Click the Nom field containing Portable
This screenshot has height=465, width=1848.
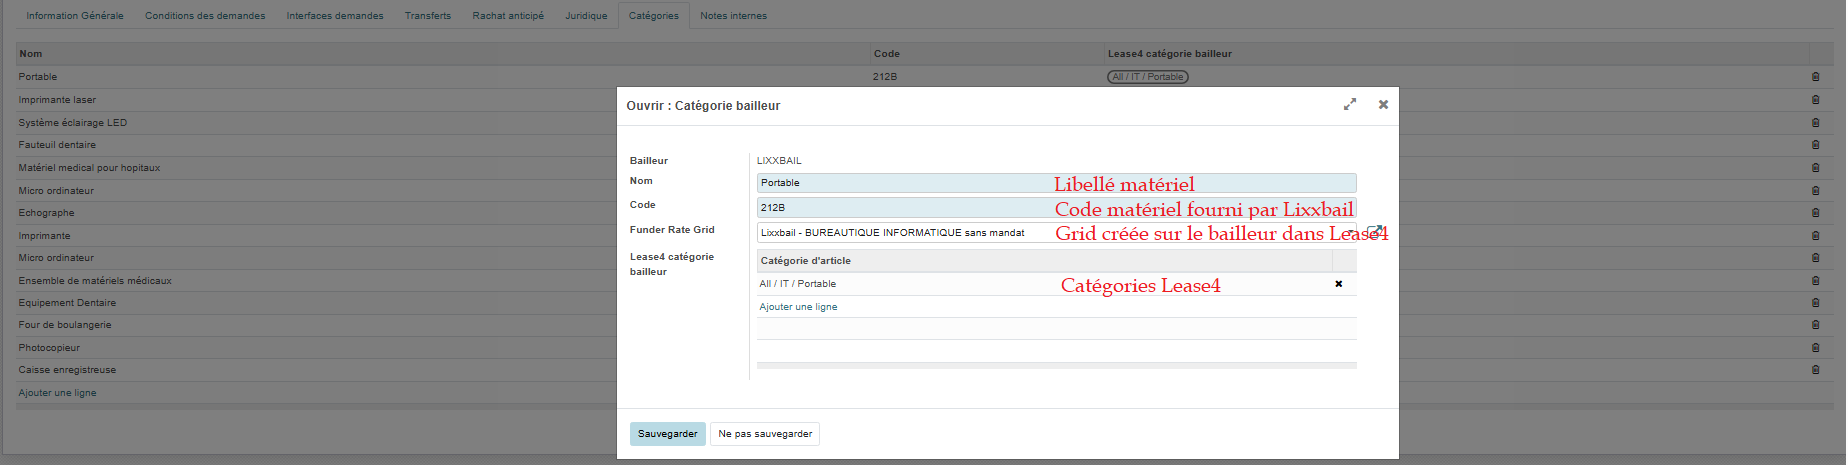coord(900,183)
